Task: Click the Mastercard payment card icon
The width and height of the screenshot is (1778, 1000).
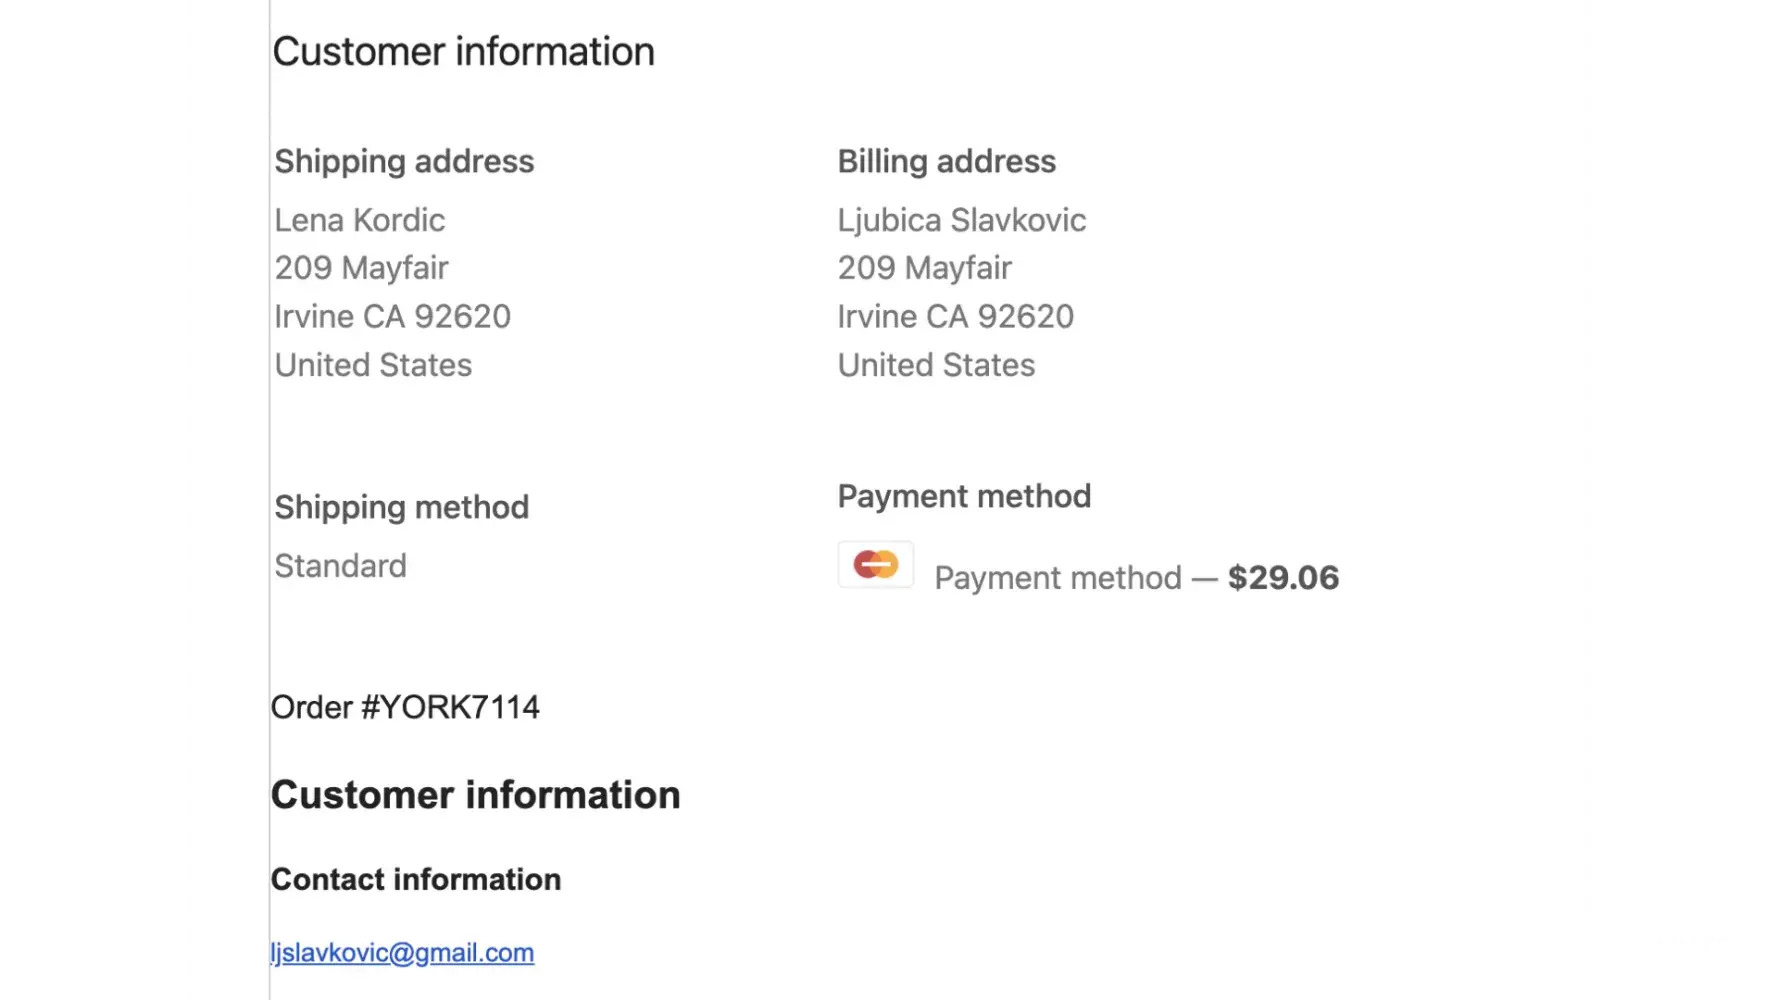Action: pyautogui.click(x=876, y=565)
